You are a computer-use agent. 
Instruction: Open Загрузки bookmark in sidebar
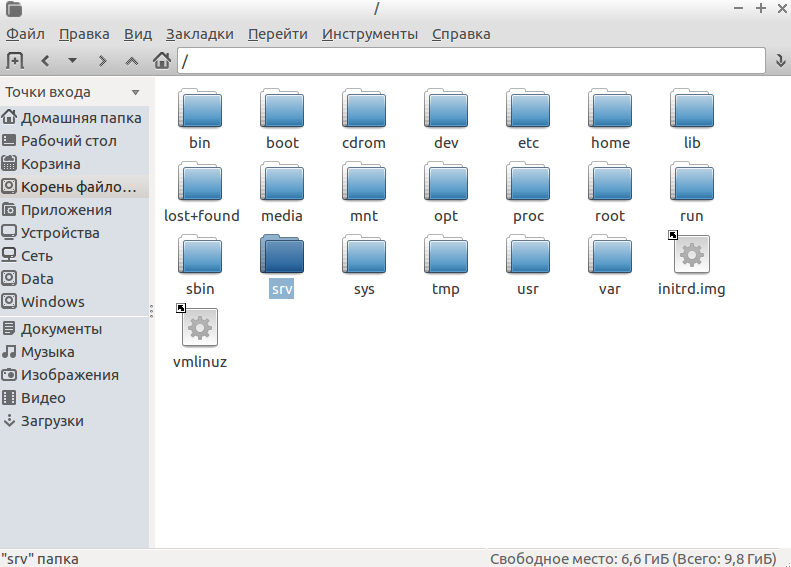coord(74,421)
